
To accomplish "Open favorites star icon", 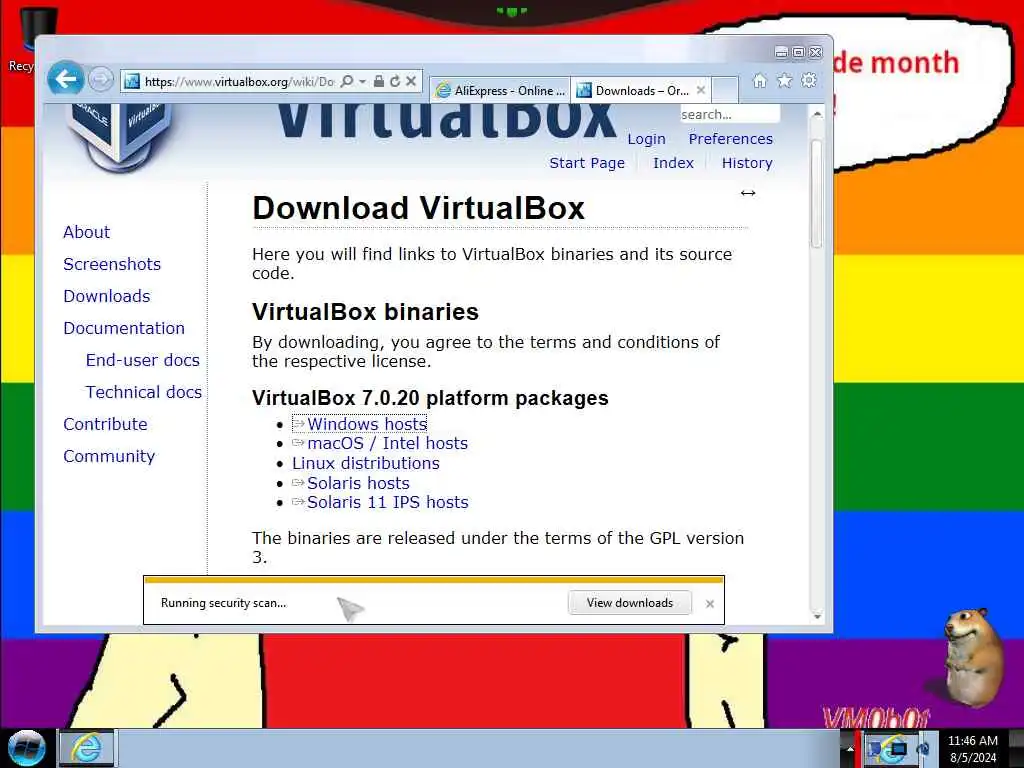I will [x=784, y=80].
